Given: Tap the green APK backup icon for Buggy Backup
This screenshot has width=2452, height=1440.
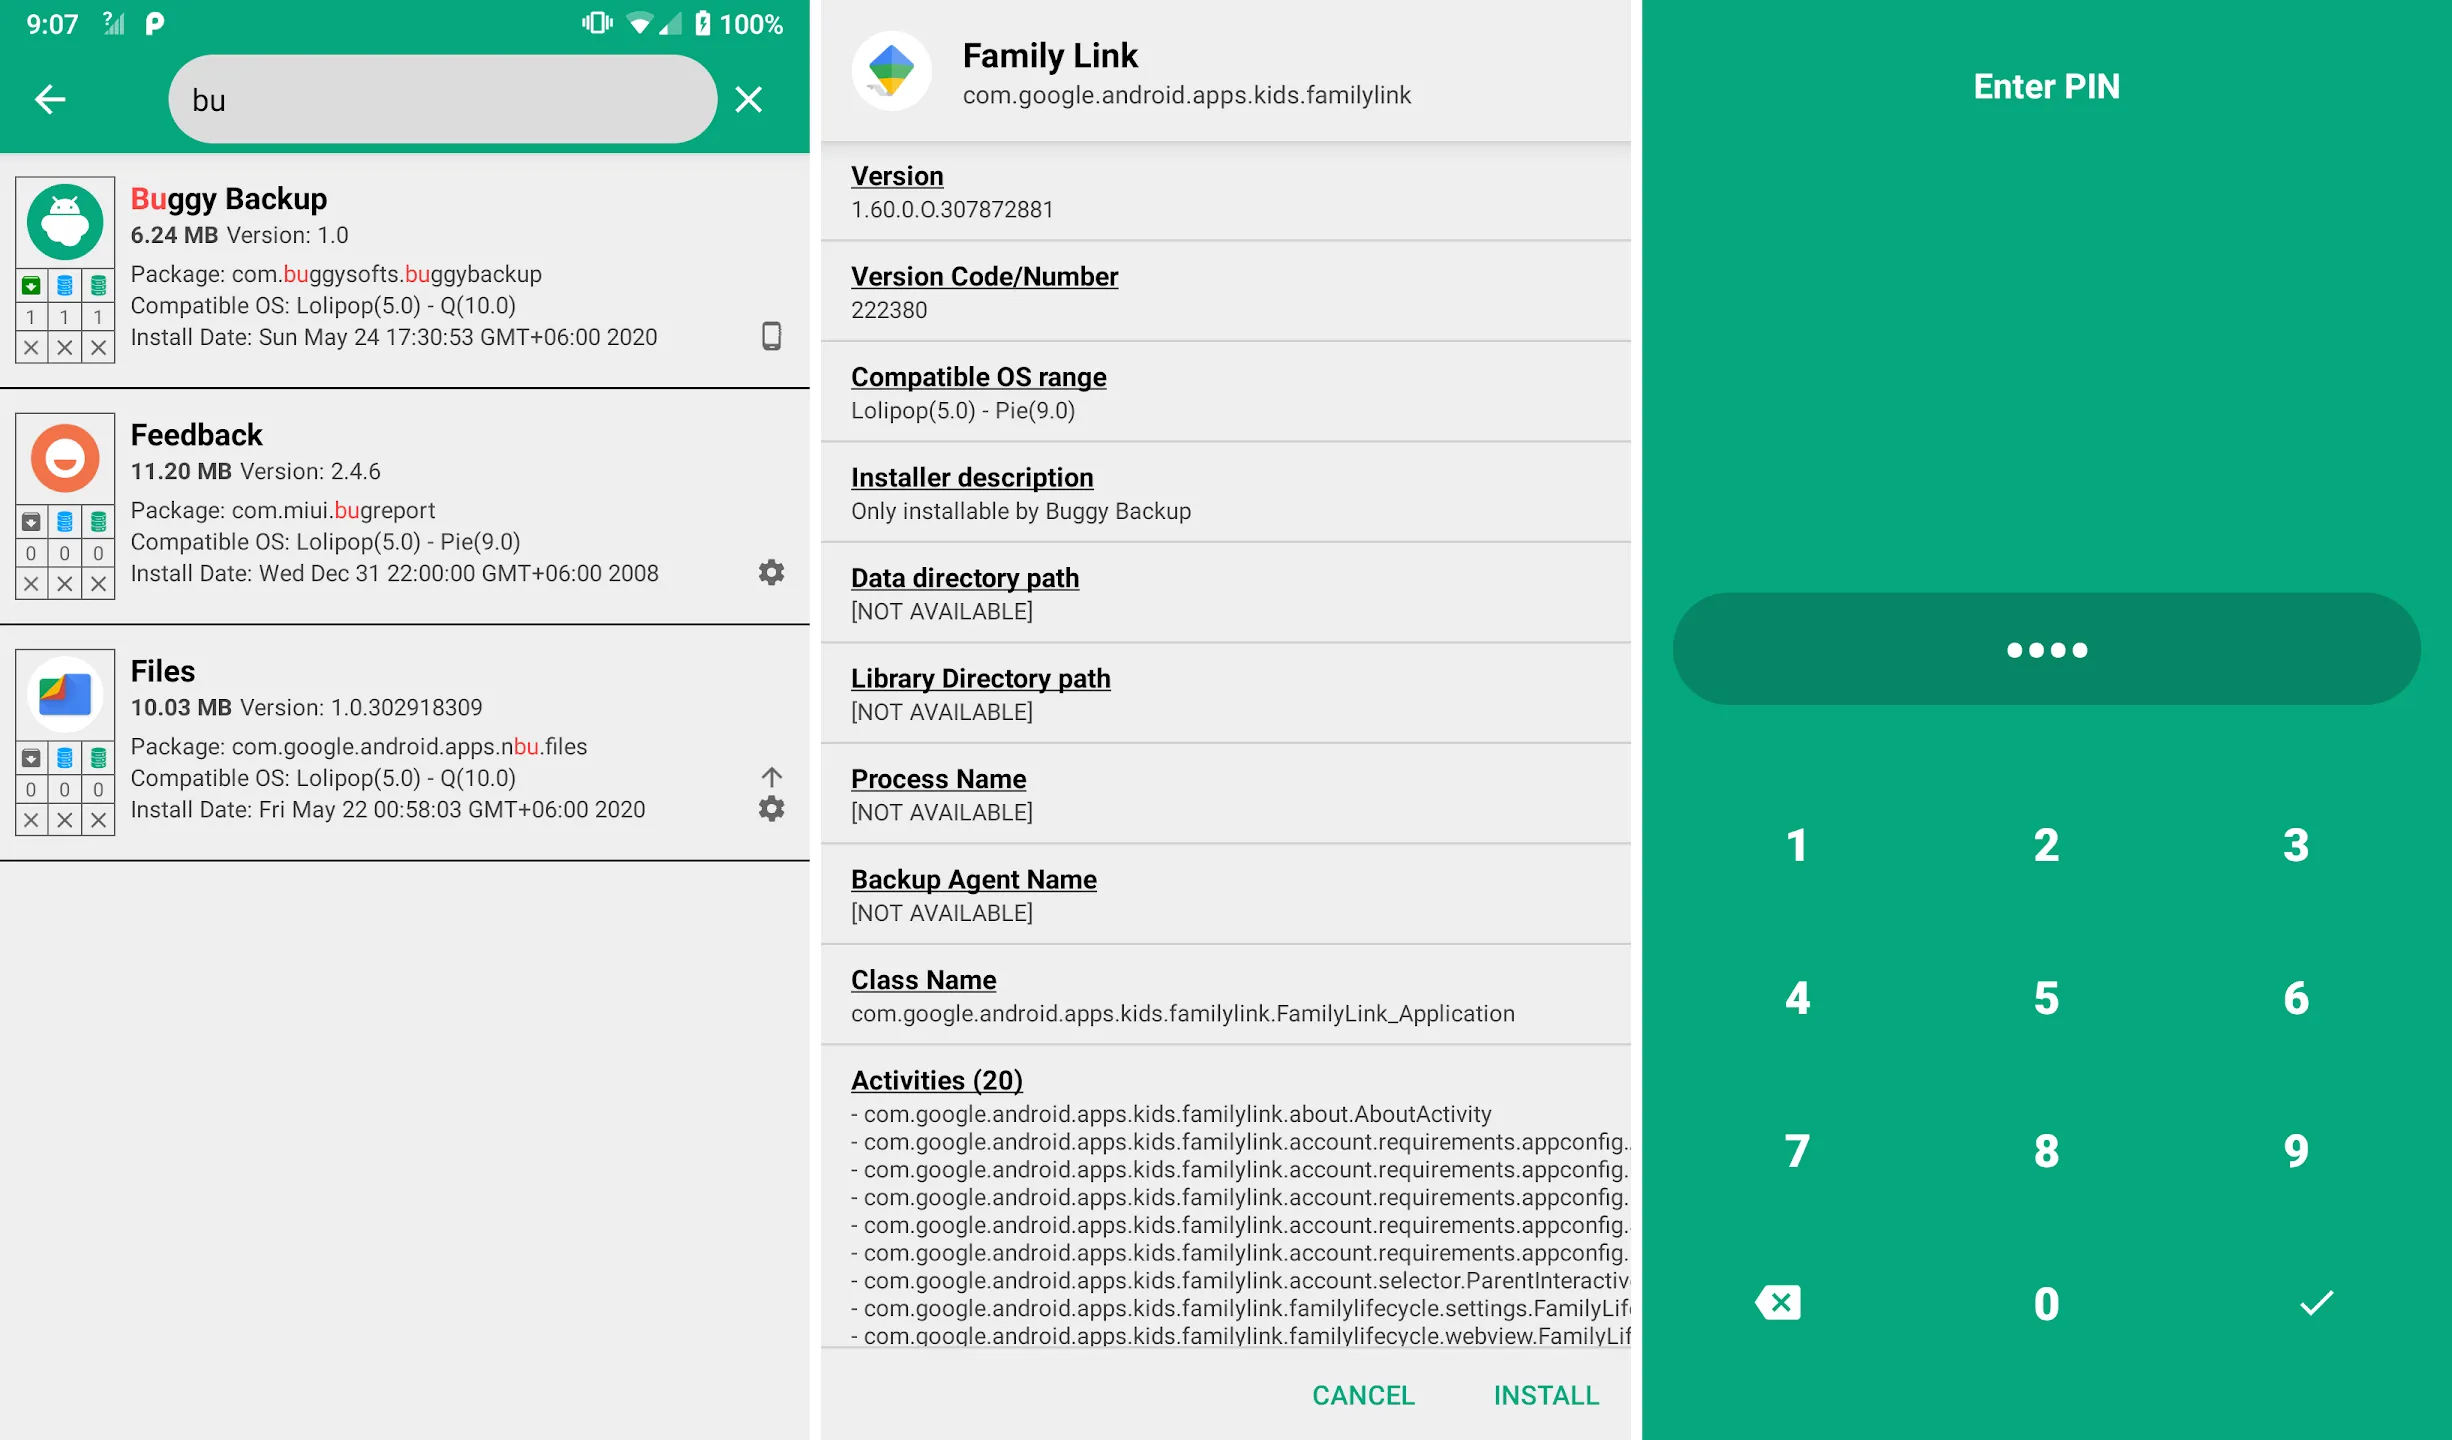Looking at the screenshot, I should (31, 286).
